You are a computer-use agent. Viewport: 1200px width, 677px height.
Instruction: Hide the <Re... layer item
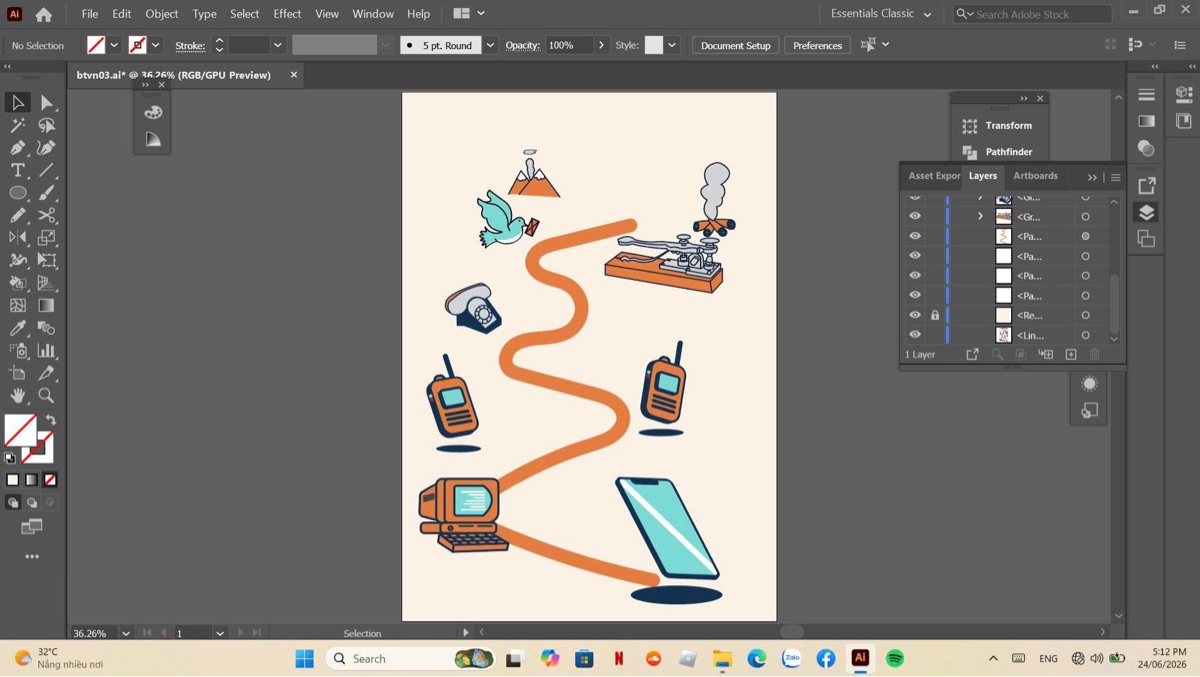915,315
